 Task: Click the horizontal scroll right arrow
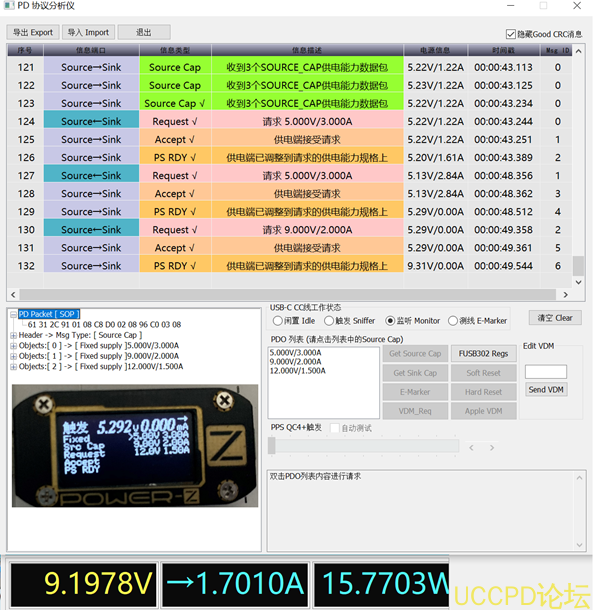[x=566, y=294]
